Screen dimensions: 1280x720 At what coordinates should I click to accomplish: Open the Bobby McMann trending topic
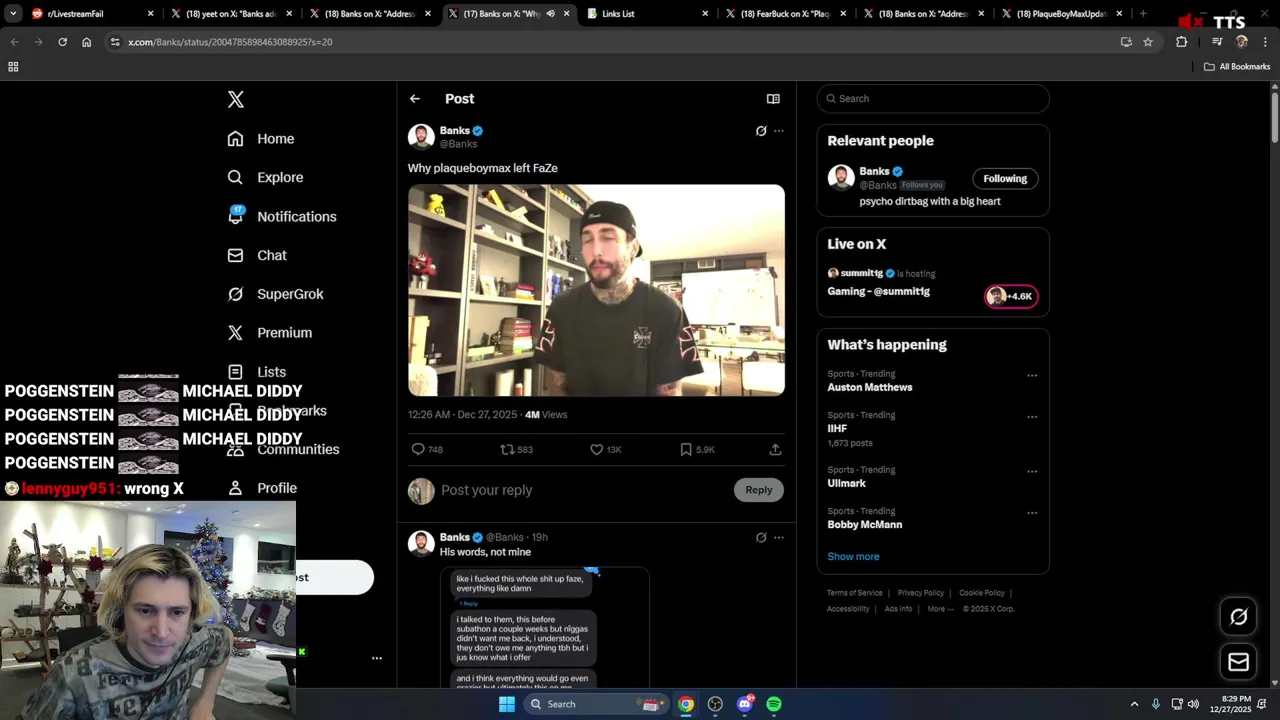point(865,525)
